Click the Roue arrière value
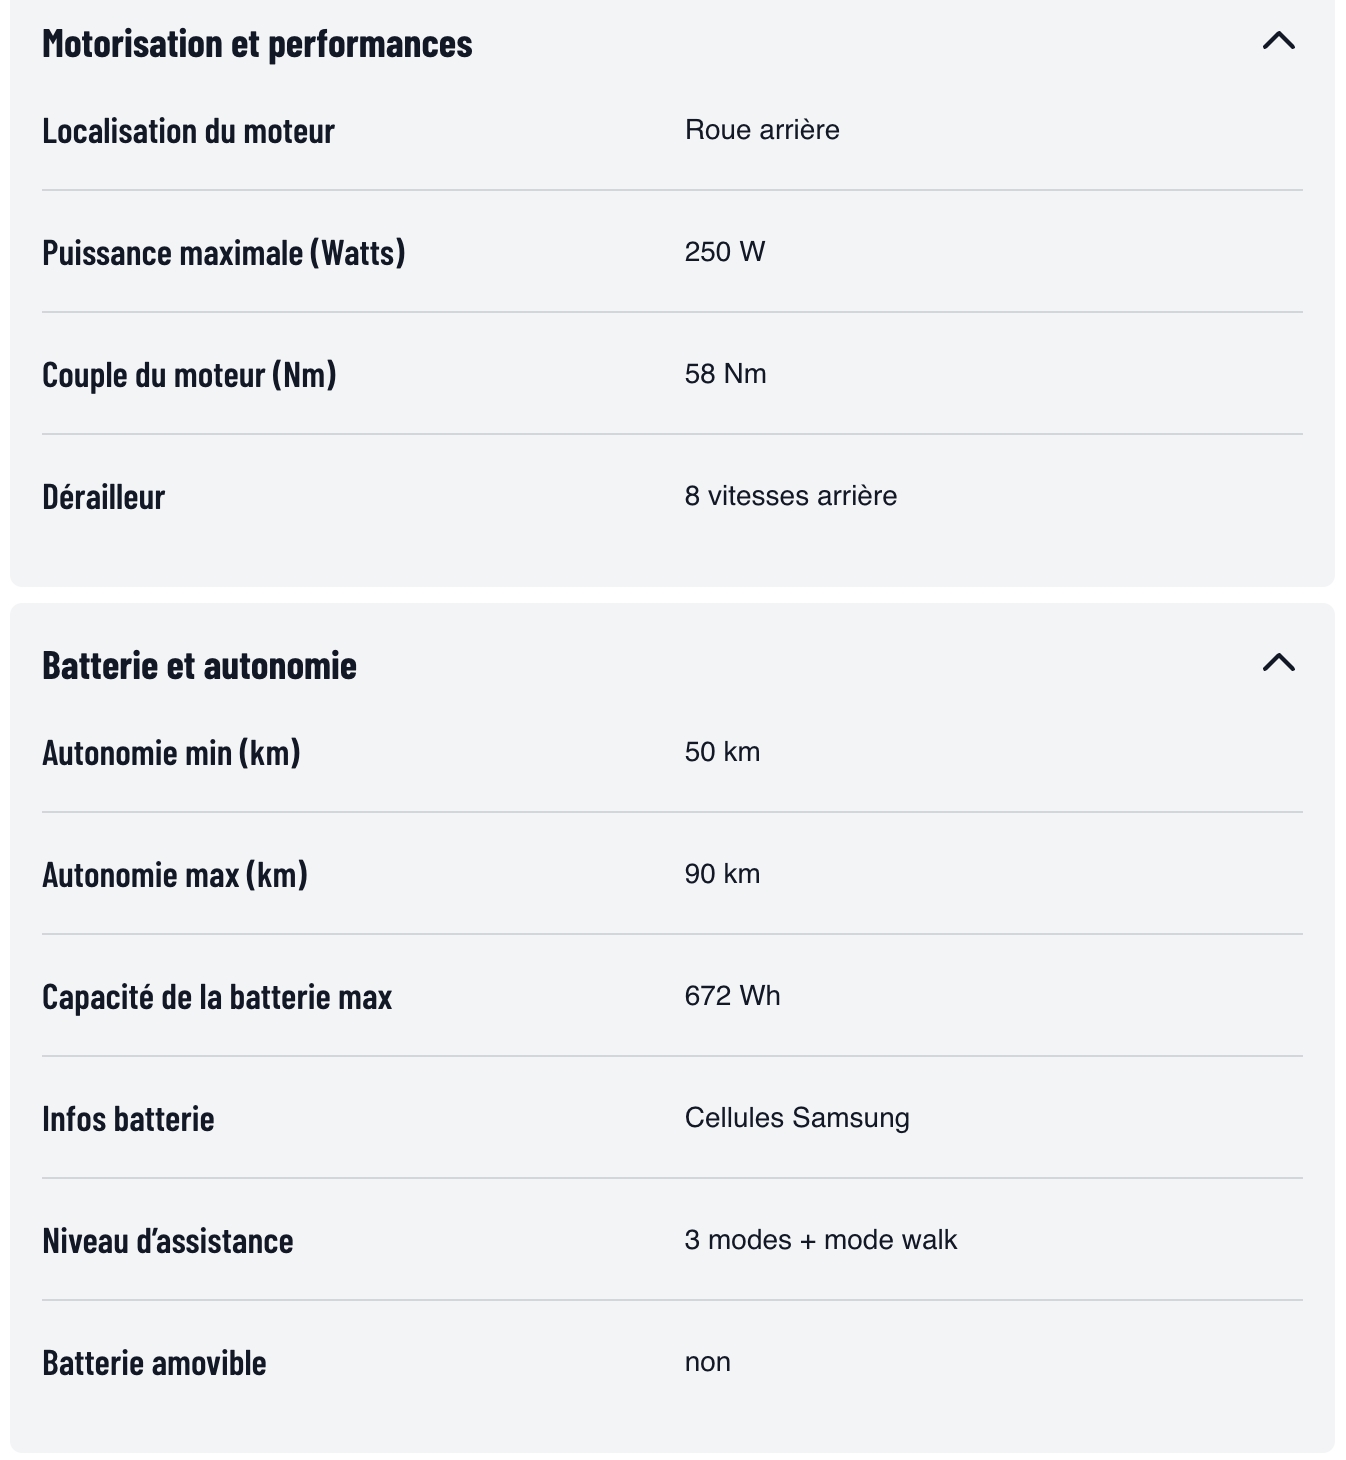 point(762,130)
